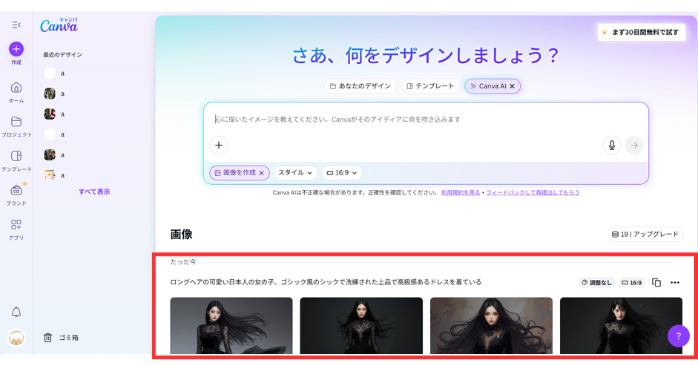Click the 画像 section heading
Screen dimensions: 698x365
tap(181, 234)
